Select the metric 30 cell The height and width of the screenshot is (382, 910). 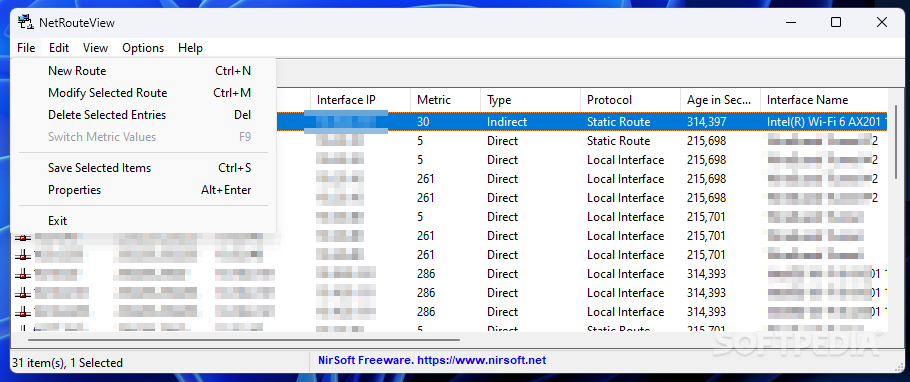(422, 122)
